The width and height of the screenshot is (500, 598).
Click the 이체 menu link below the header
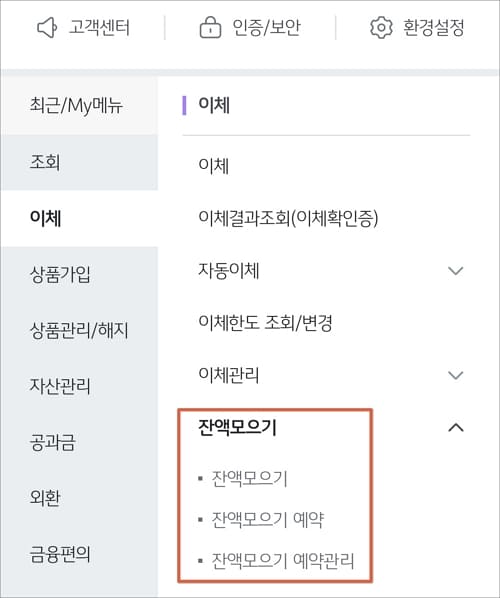pyautogui.click(x=214, y=166)
